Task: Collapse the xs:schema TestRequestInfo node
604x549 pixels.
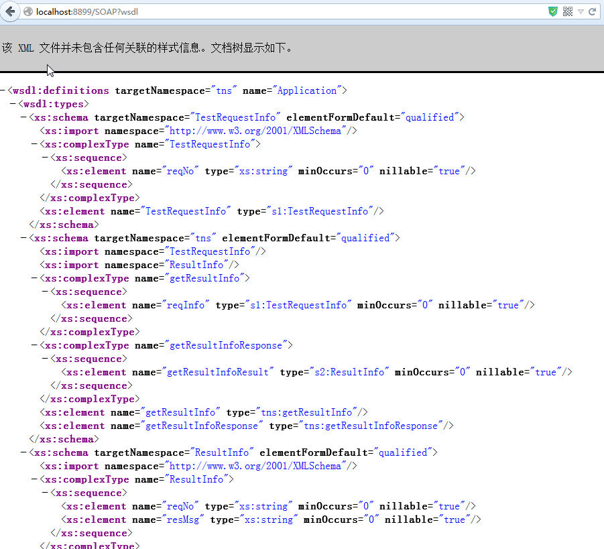Action: pos(23,118)
